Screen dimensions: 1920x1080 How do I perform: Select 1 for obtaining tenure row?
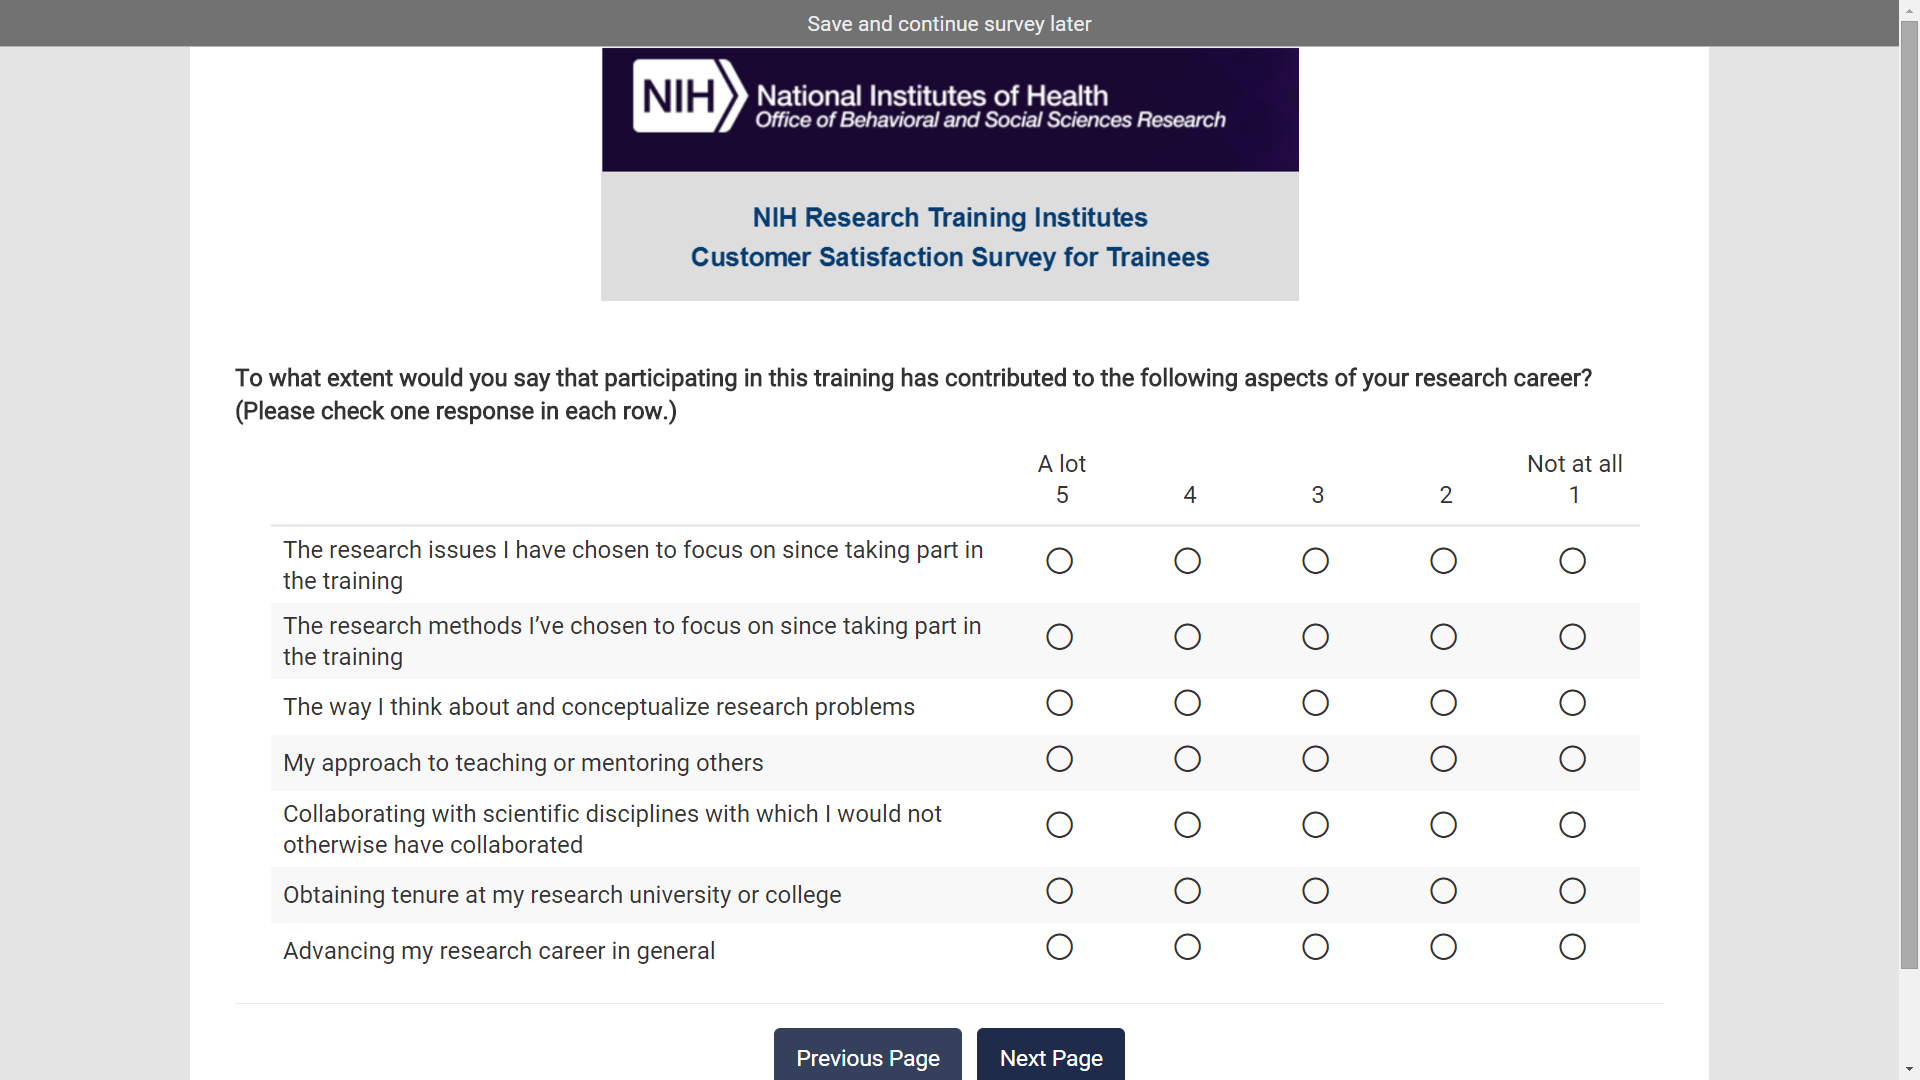(1572, 891)
